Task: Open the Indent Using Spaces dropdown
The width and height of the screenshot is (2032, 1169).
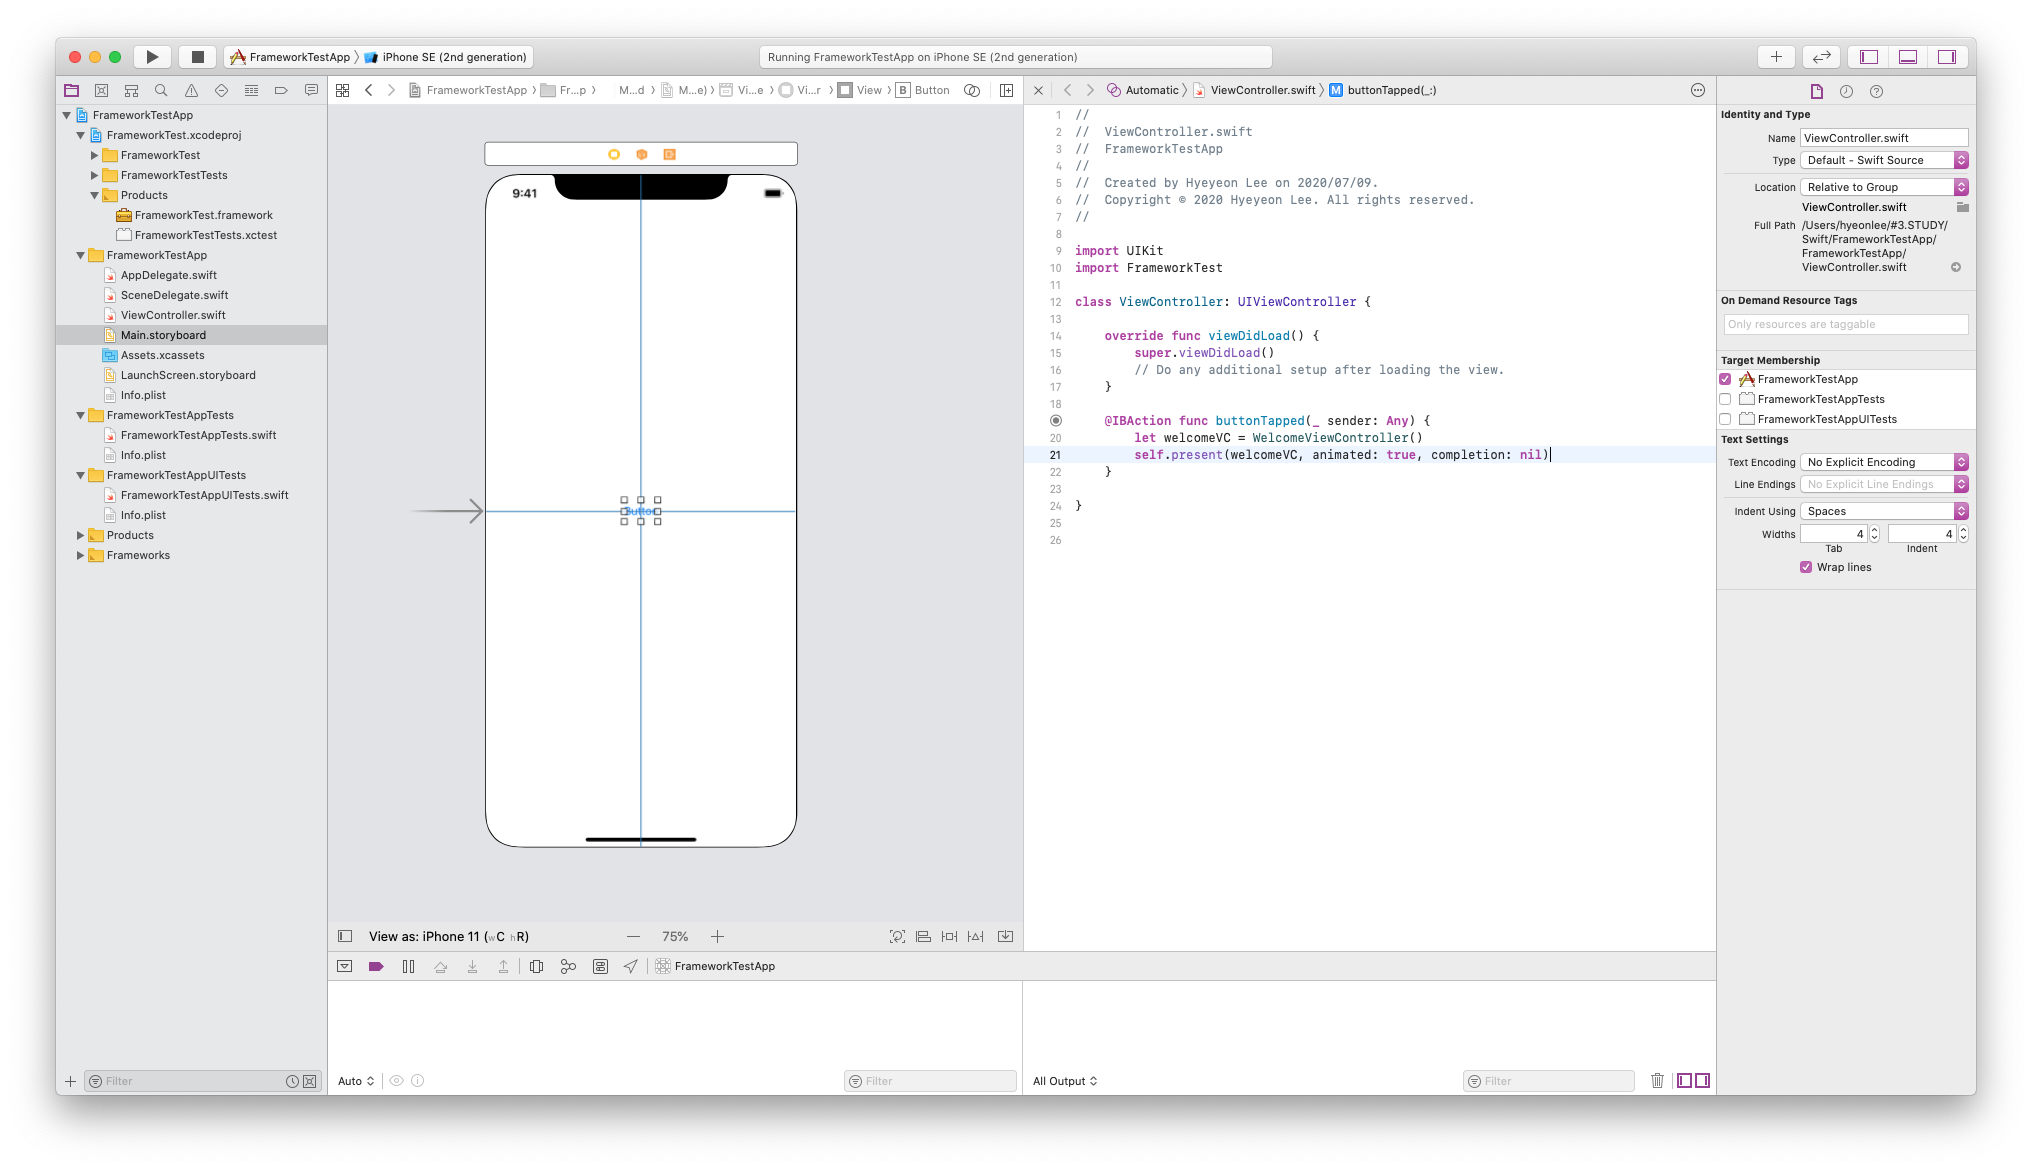Action: [x=1884, y=511]
